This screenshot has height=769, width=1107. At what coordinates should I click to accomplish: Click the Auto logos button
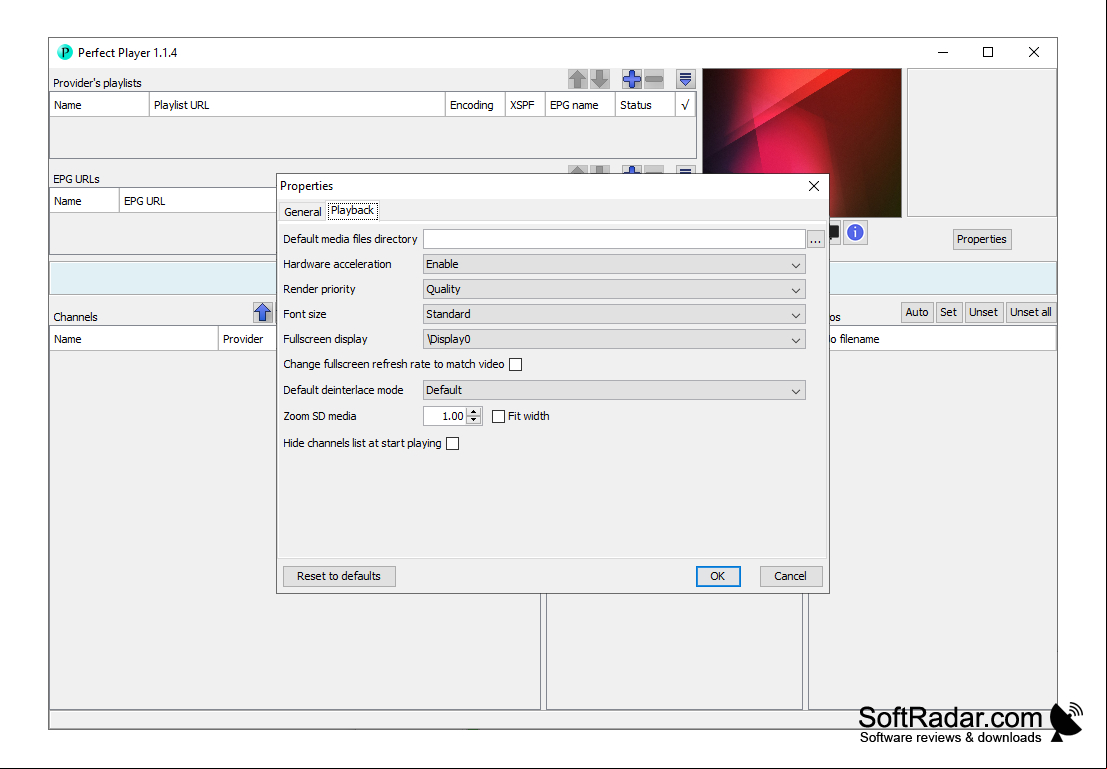(917, 312)
